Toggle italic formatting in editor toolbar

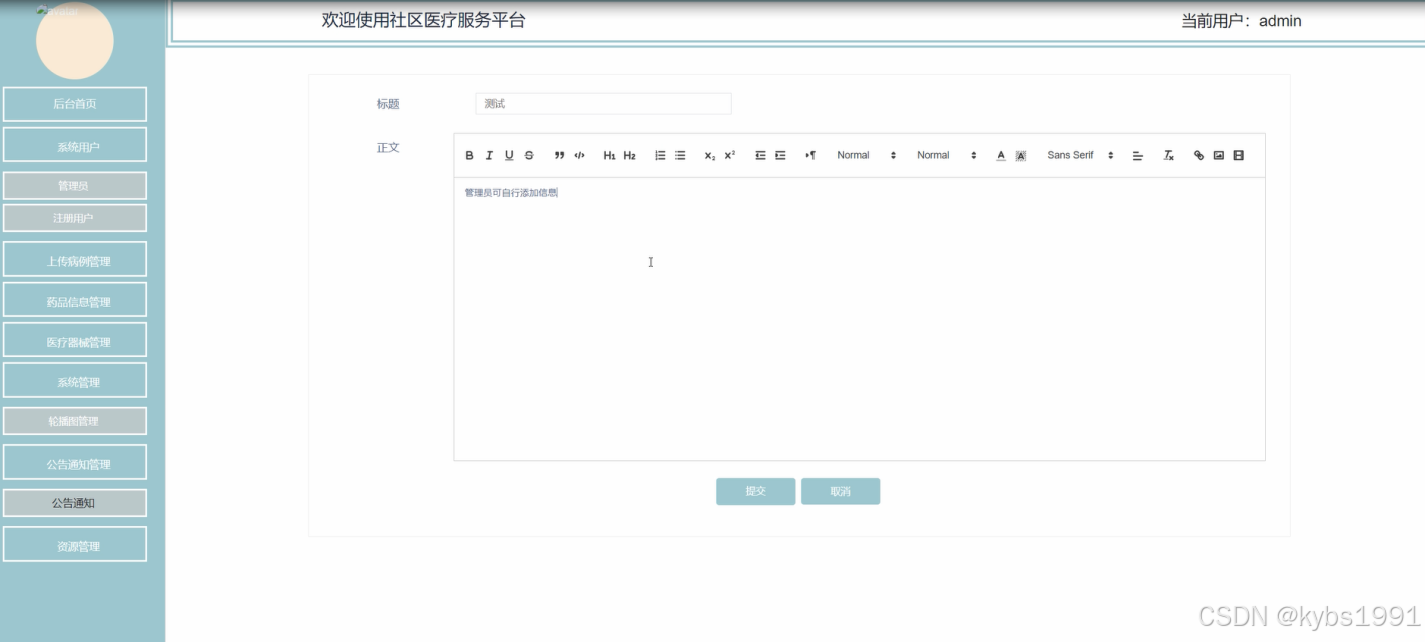pos(489,155)
